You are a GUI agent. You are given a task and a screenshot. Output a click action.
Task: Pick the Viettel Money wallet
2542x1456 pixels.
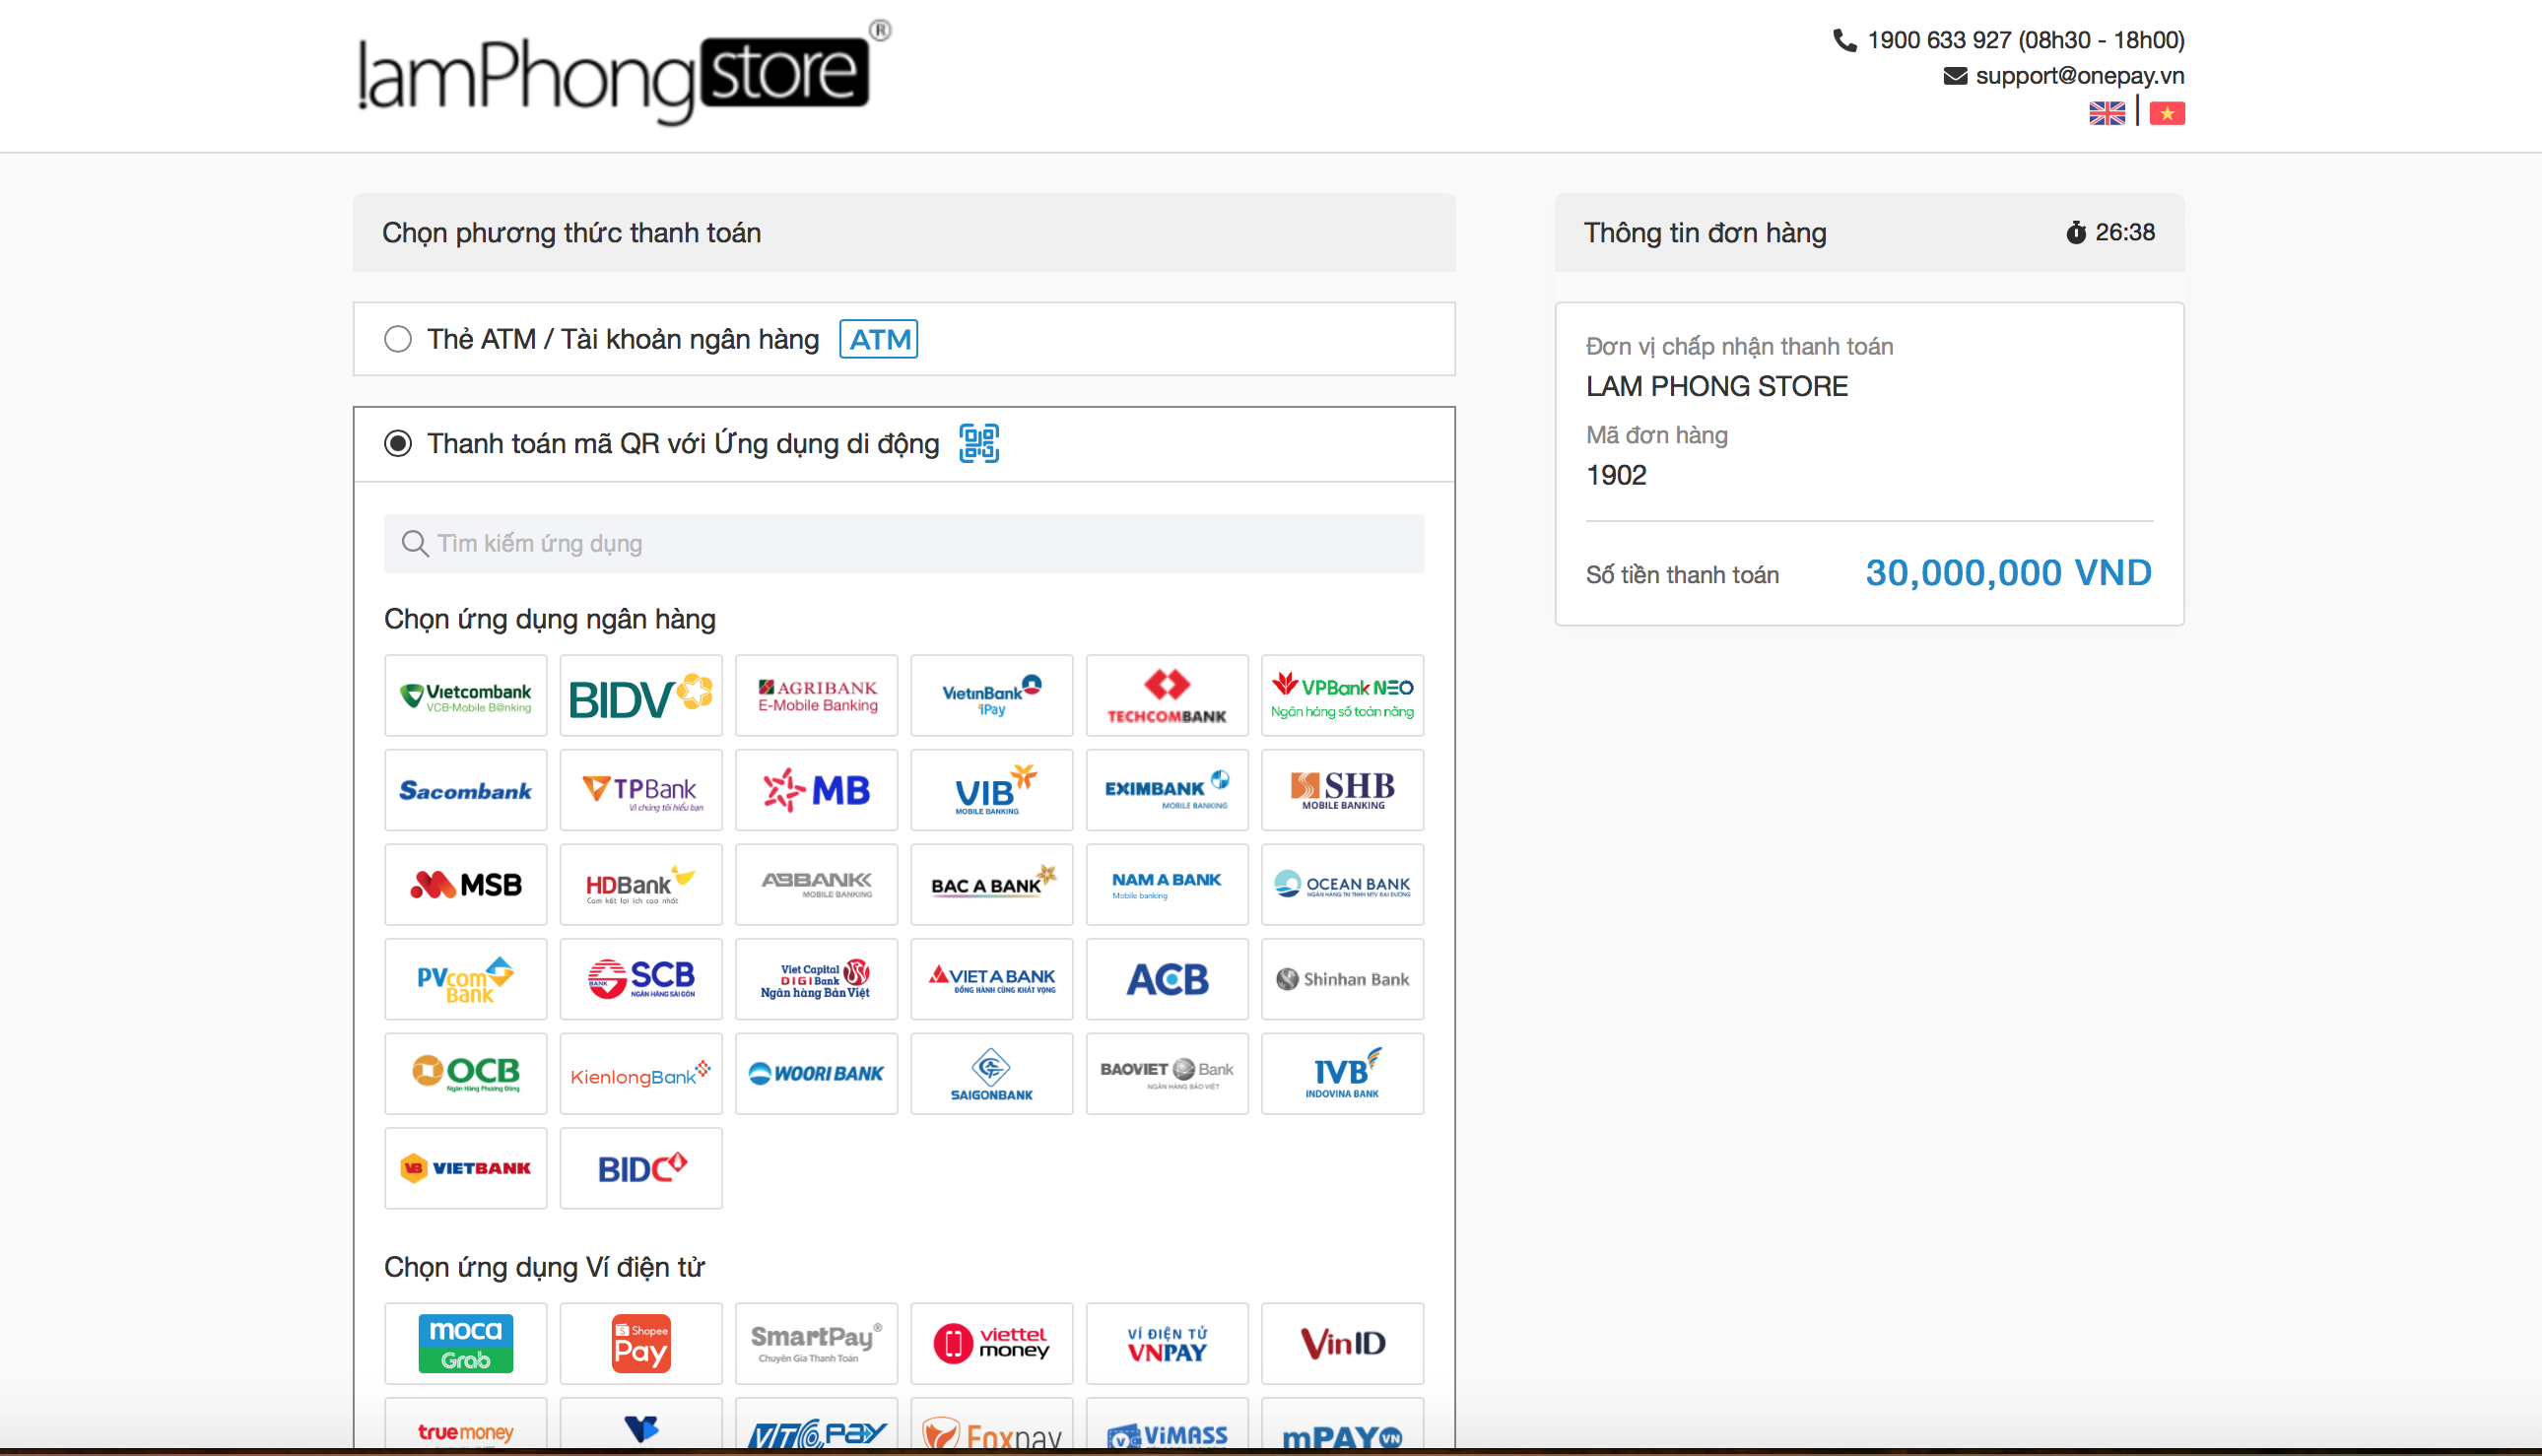(991, 1343)
